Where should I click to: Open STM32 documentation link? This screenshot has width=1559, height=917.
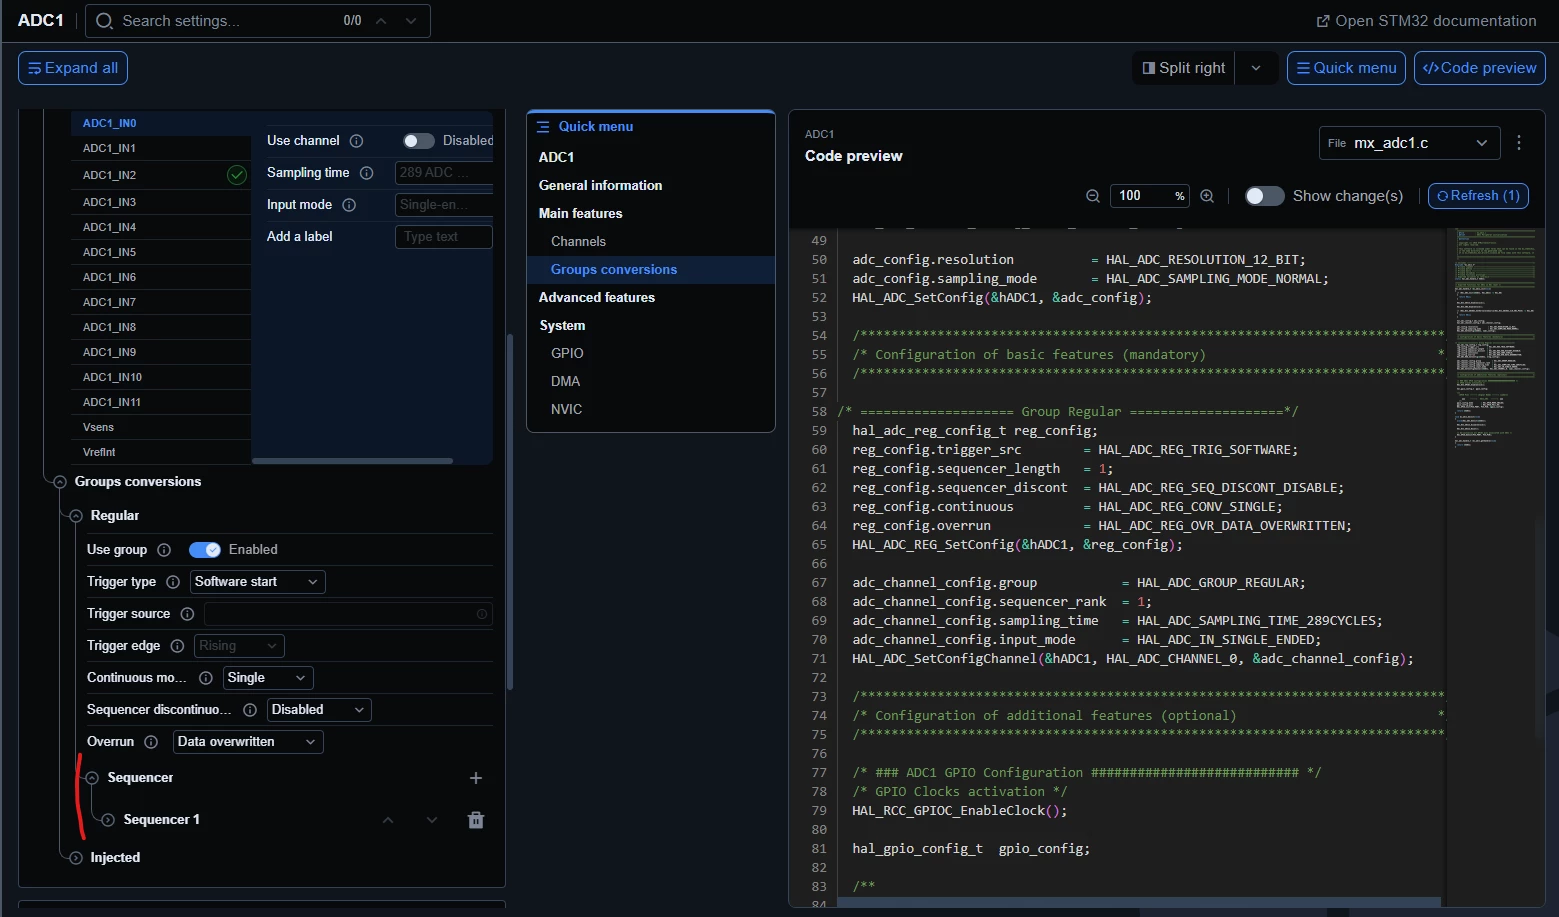pos(1426,21)
